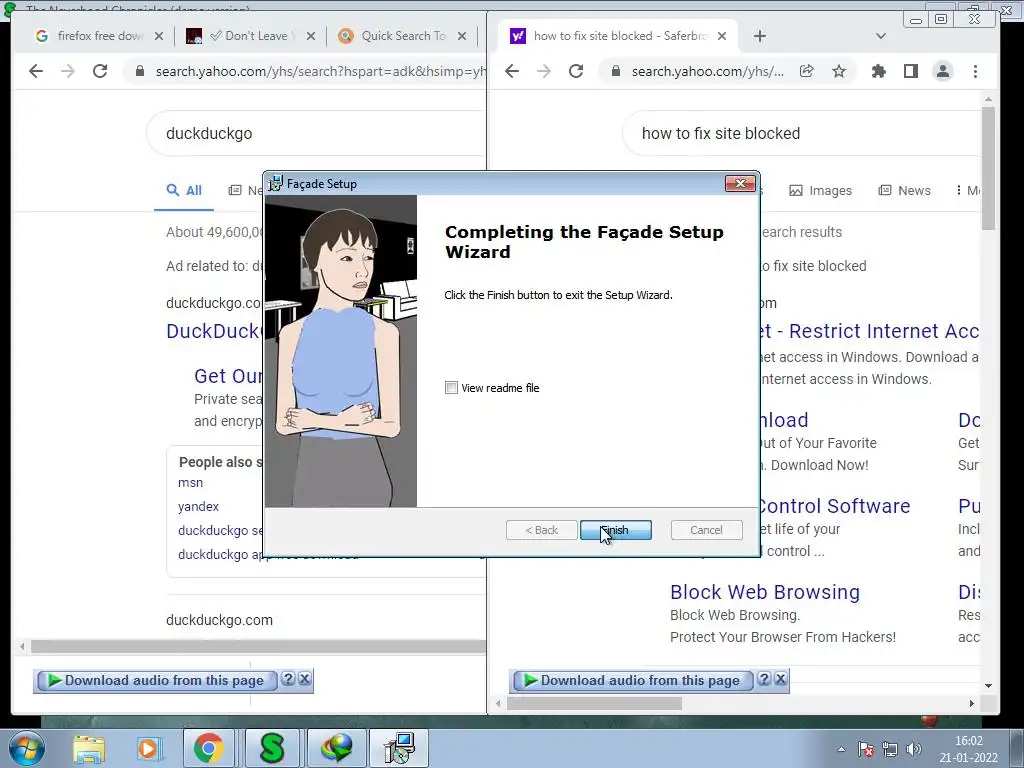The height and width of the screenshot is (768, 1024).
Task: Open the msn related search link
Action: click(x=191, y=483)
